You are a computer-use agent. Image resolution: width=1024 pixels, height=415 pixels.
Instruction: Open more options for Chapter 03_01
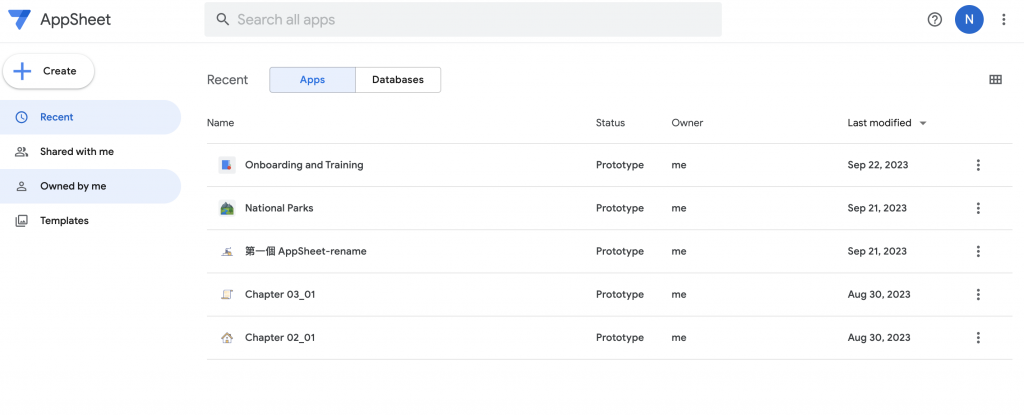click(978, 295)
